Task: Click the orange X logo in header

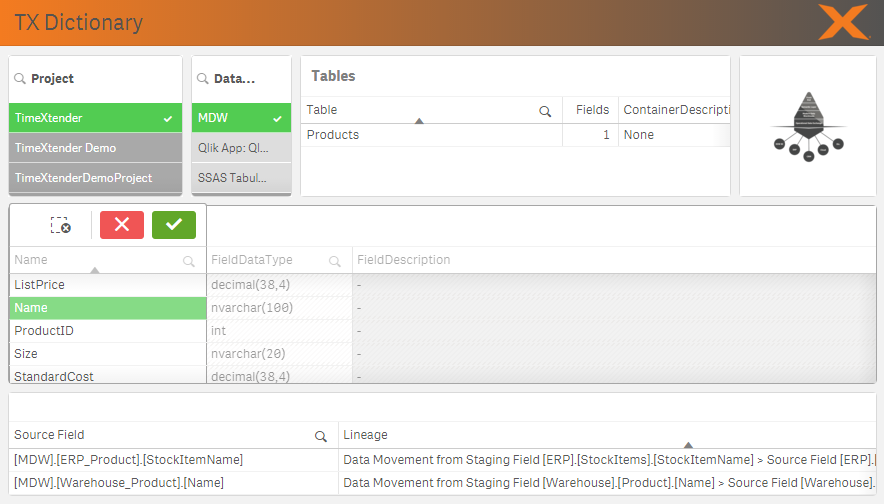Action: click(843, 22)
